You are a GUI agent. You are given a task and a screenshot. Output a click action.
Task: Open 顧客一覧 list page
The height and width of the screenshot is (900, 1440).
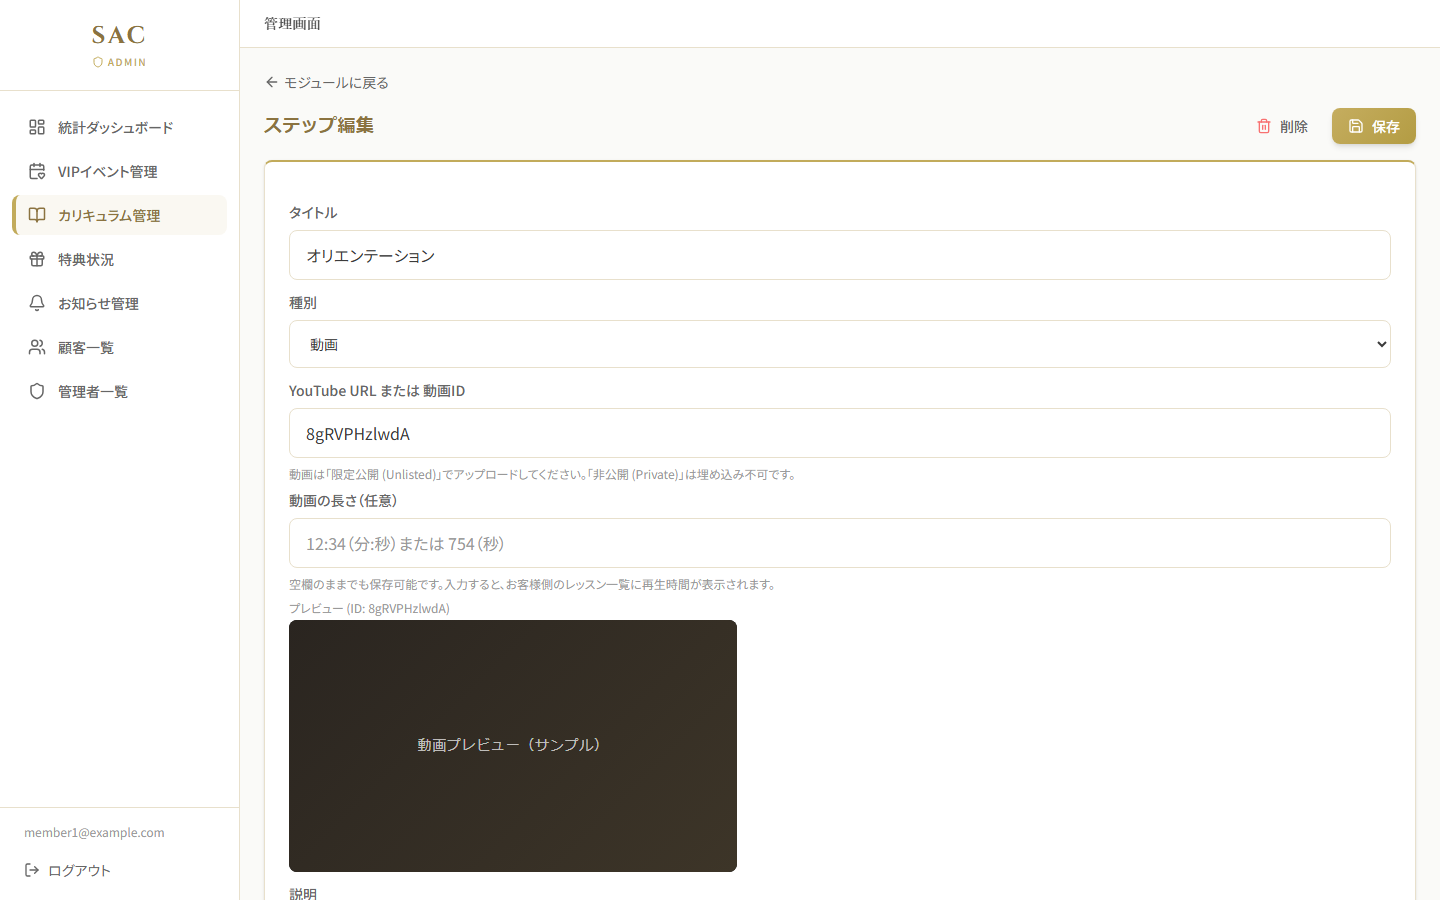(120, 347)
